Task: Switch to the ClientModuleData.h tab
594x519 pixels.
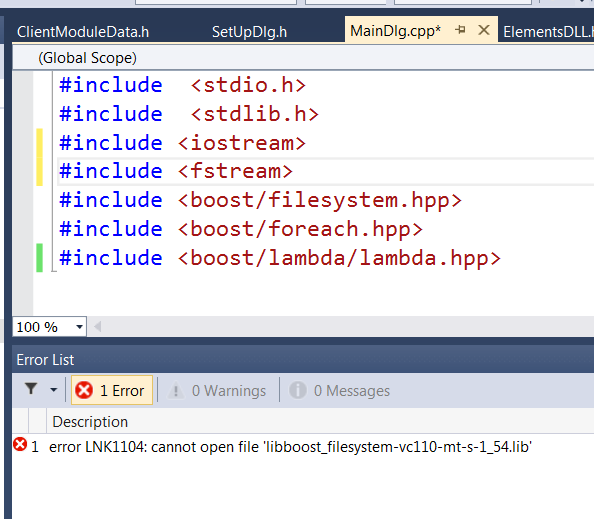Action: pos(83,31)
